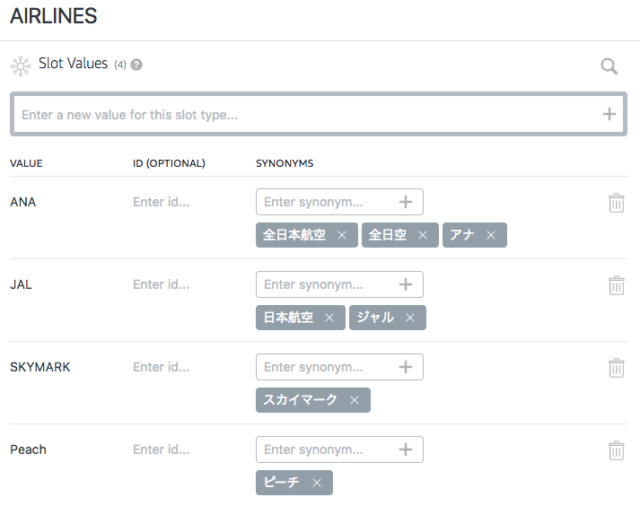Click the 日本航空 synonym chip text
Screen dimensions: 640x532
click(x=288, y=317)
